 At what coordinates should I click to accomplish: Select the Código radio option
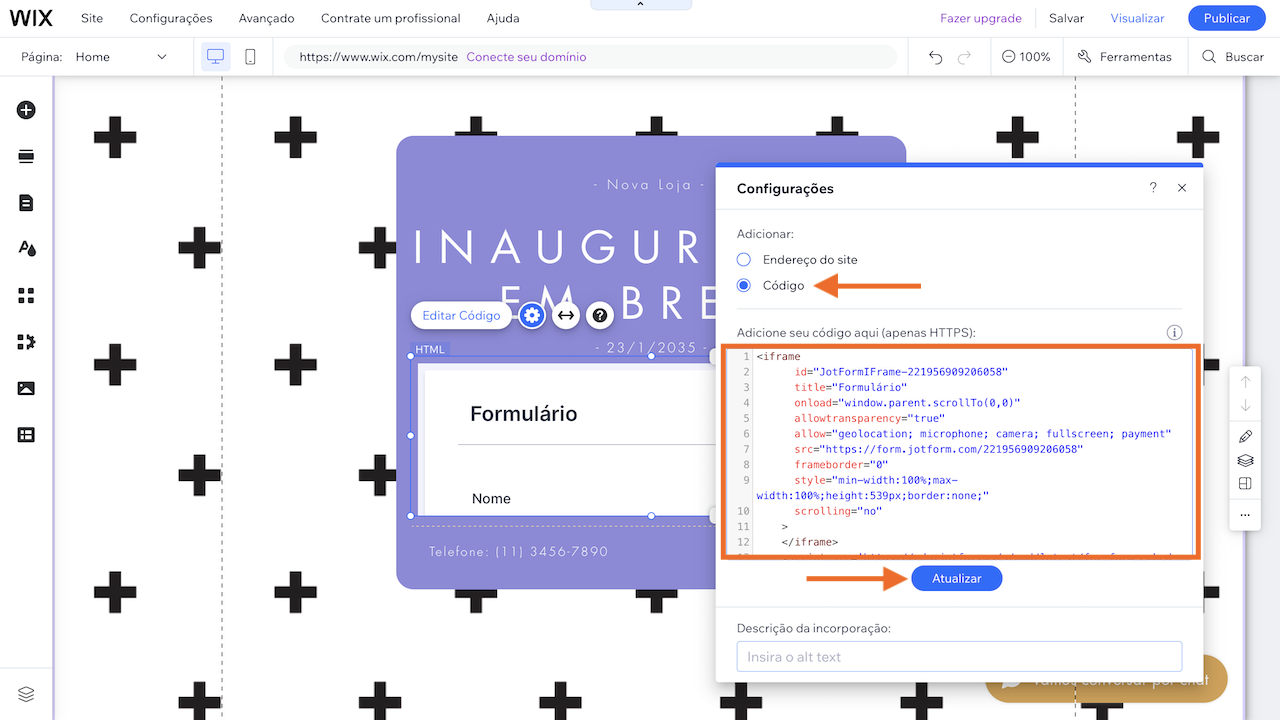click(x=742, y=285)
